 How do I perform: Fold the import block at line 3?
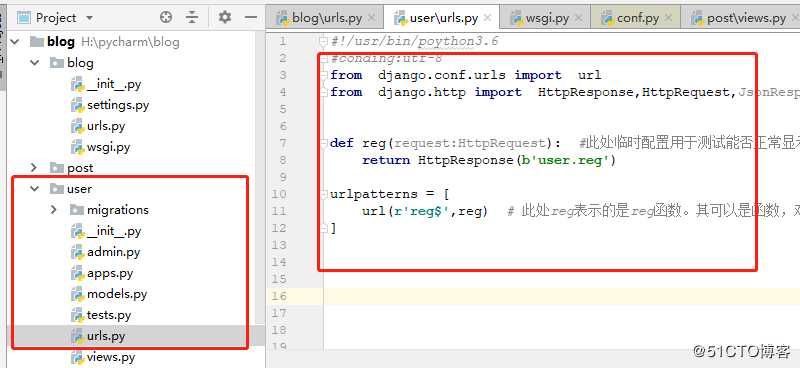(x=323, y=76)
